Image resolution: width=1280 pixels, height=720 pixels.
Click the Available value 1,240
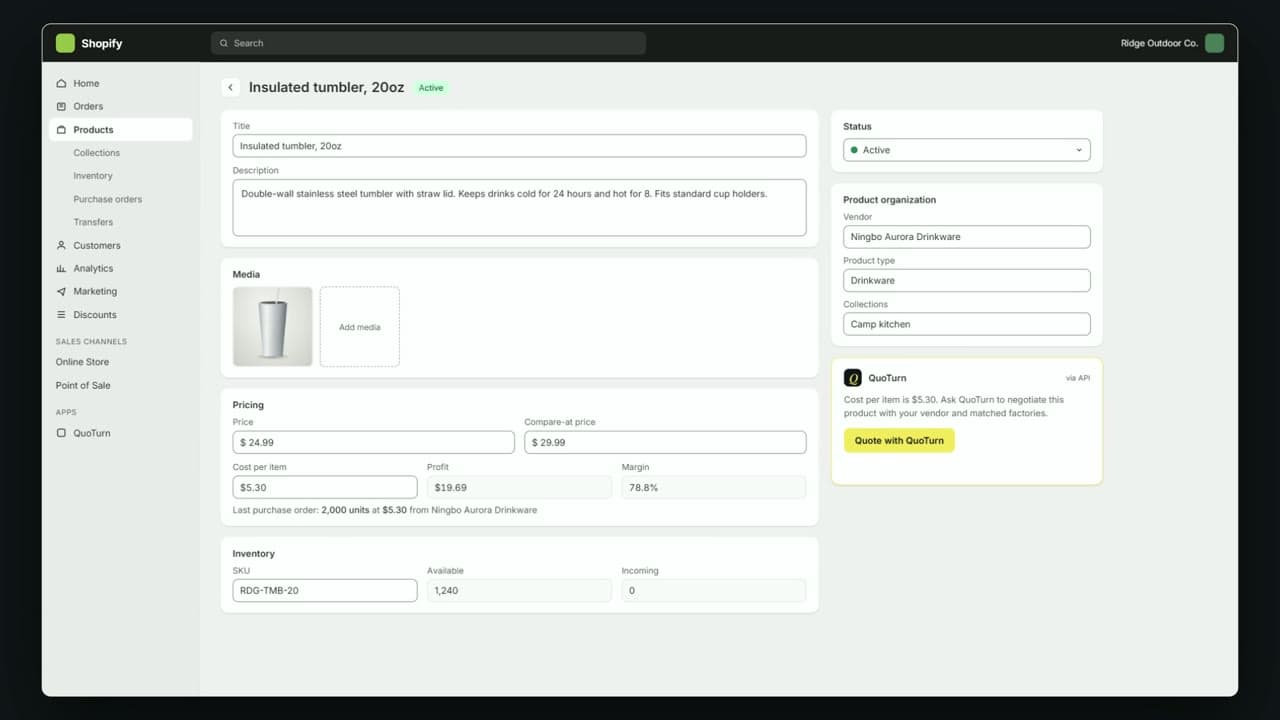[519, 591]
